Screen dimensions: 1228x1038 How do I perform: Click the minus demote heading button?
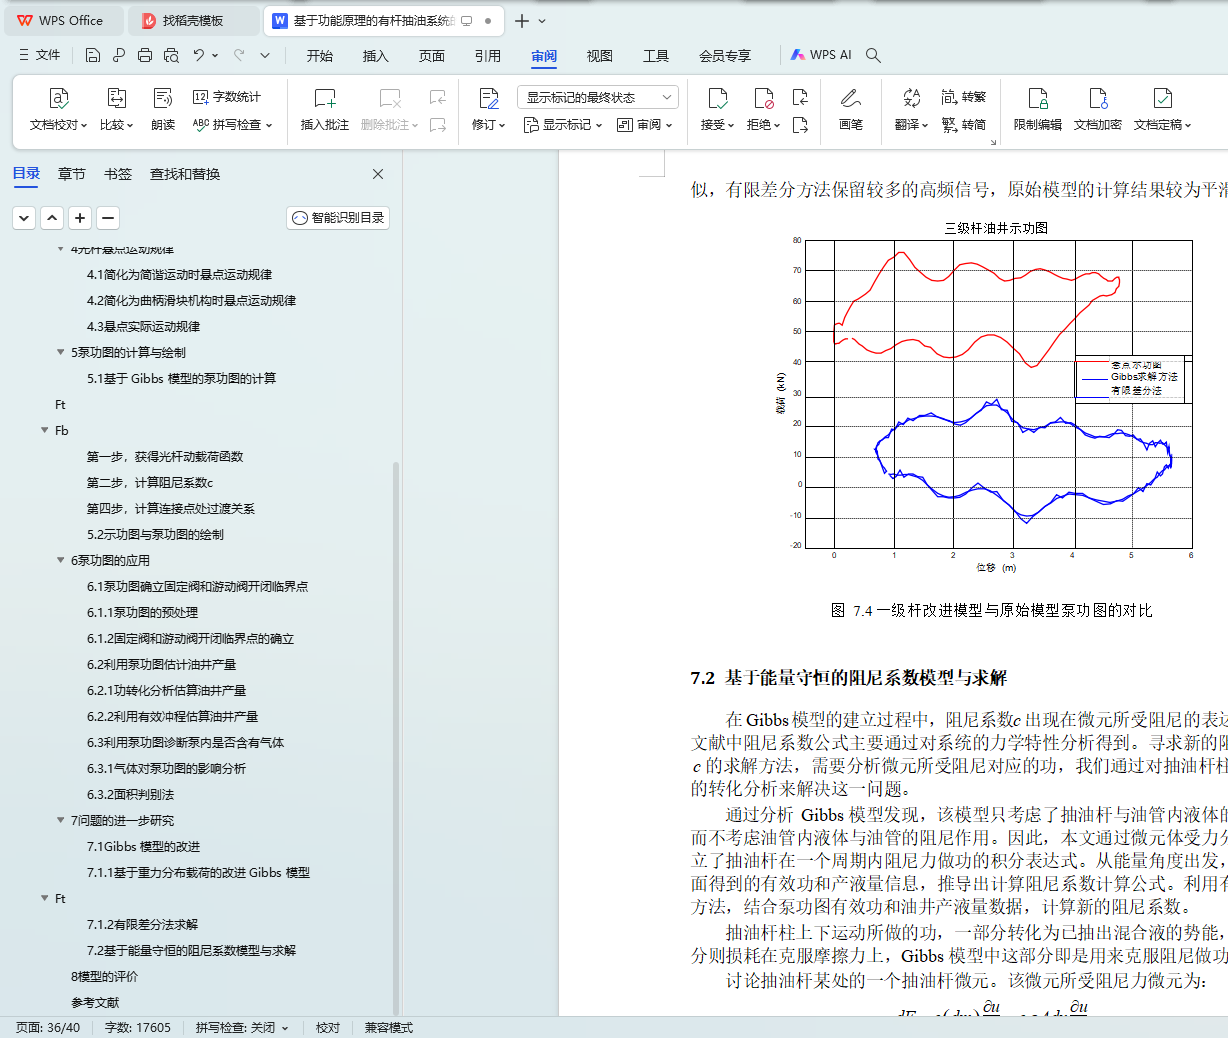pyautogui.click(x=109, y=218)
